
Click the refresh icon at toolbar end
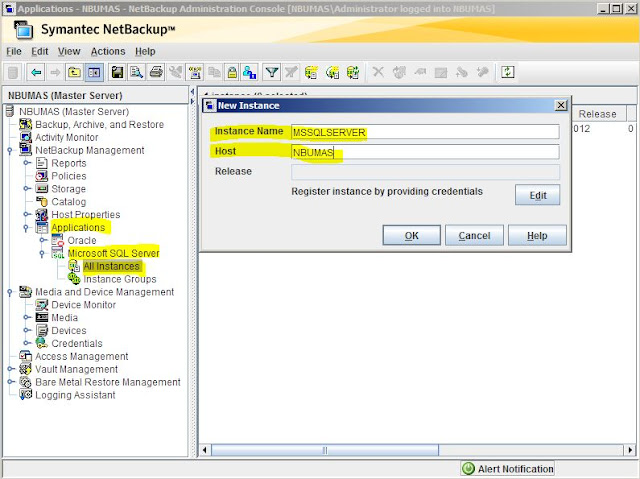[507, 73]
